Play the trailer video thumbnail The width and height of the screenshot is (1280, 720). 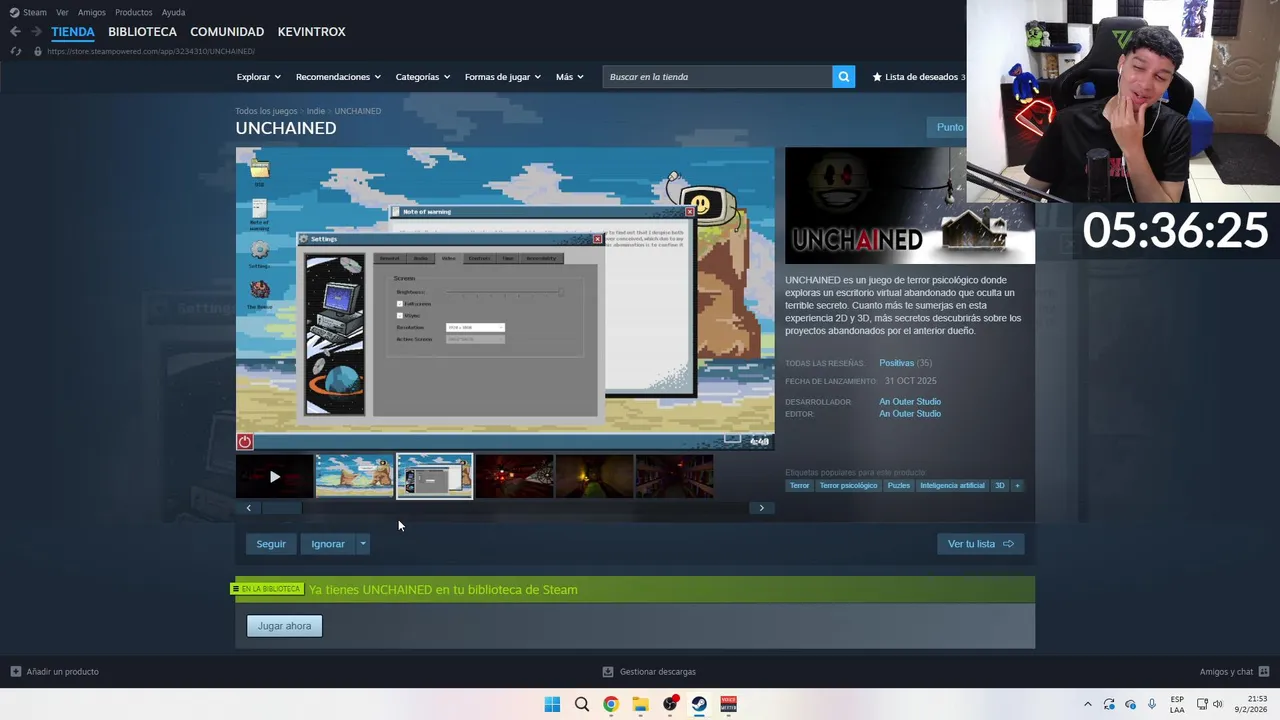point(274,477)
